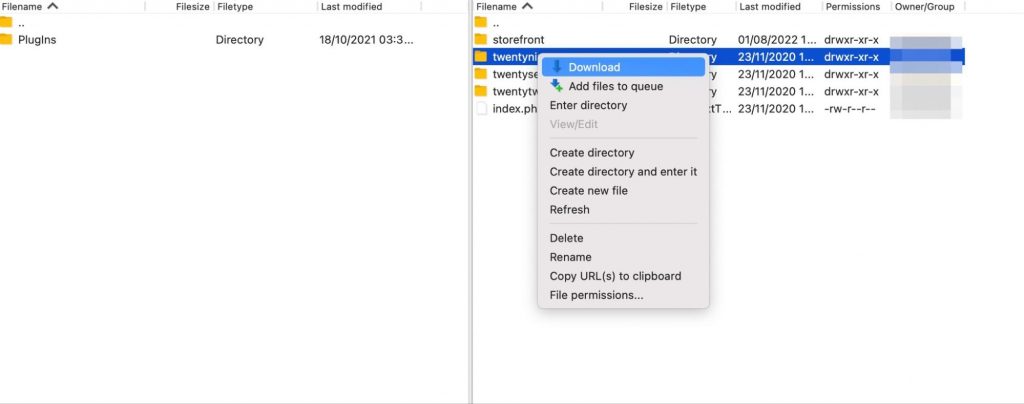
Task: Pick Rename from the context menu
Action: pyautogui.click(x=570, y=257)
